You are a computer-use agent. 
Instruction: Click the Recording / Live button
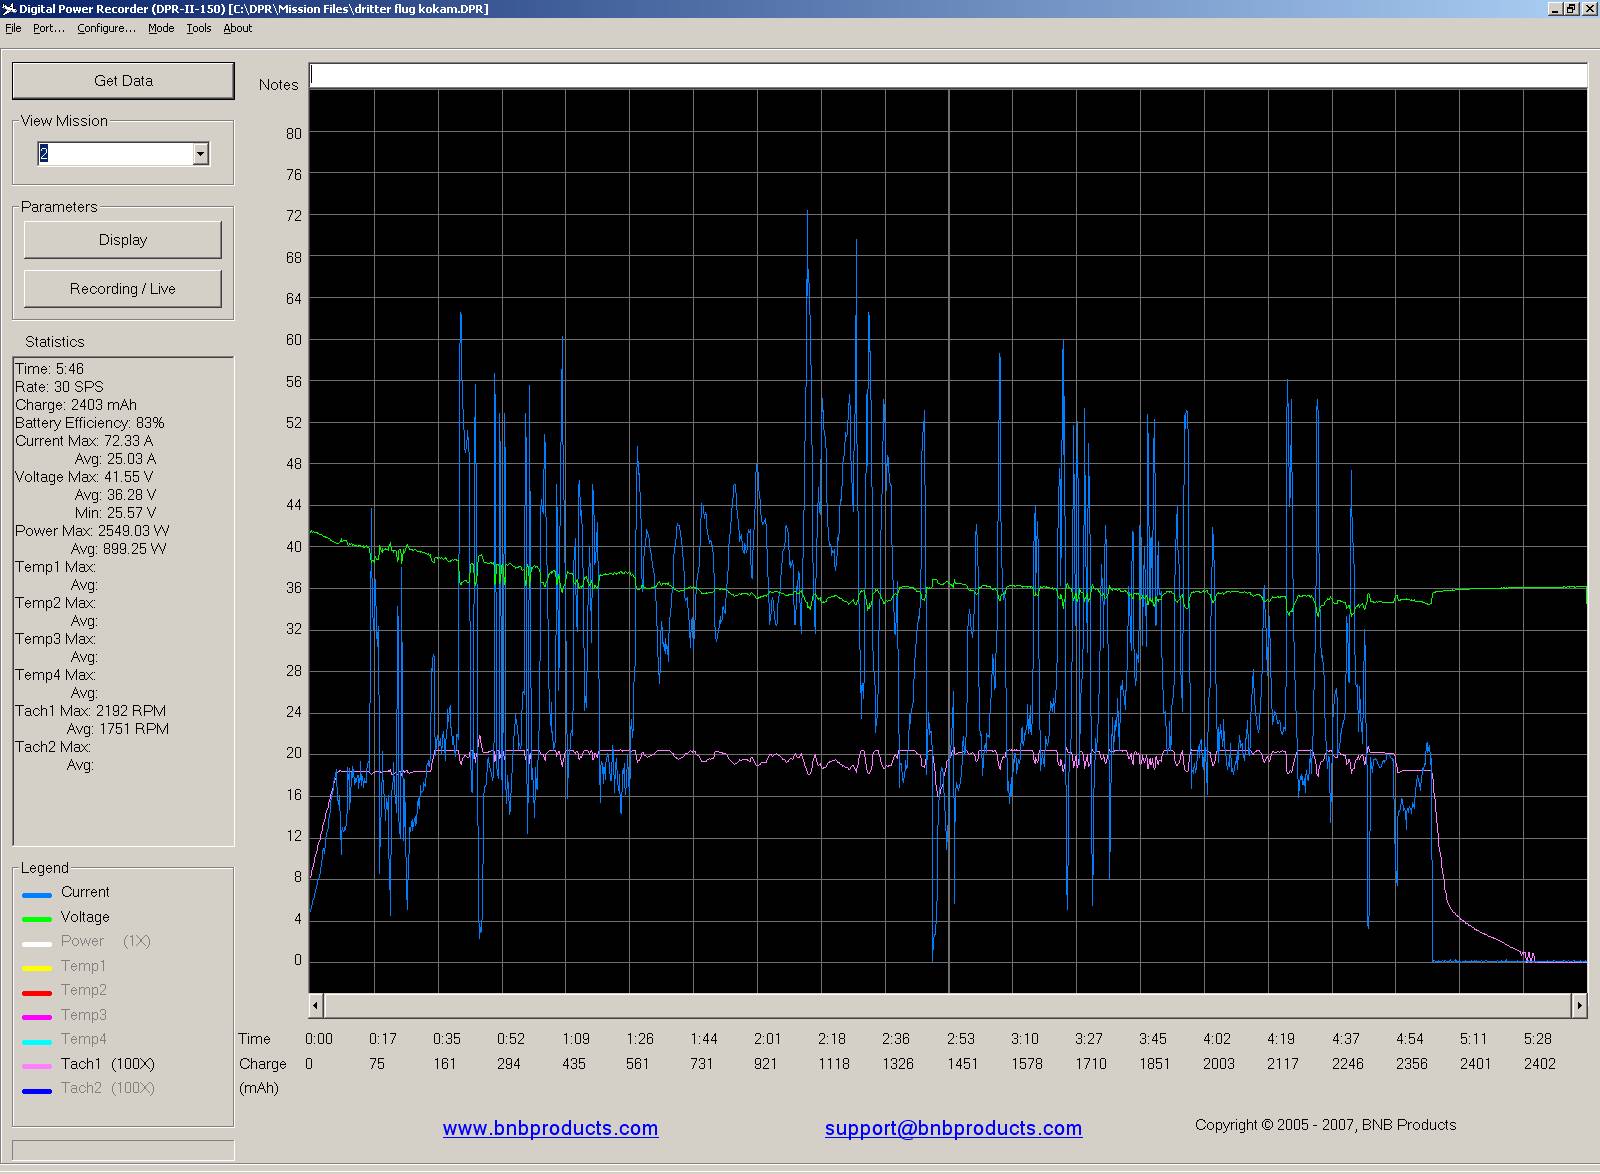[x=123, y=289]
